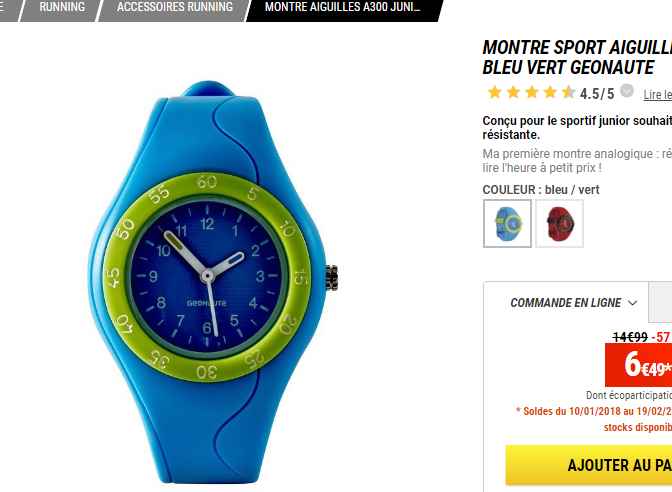Open the Running breadcrumb link
Viewport: 672px width, 492px height.
(x=62, y=7)
